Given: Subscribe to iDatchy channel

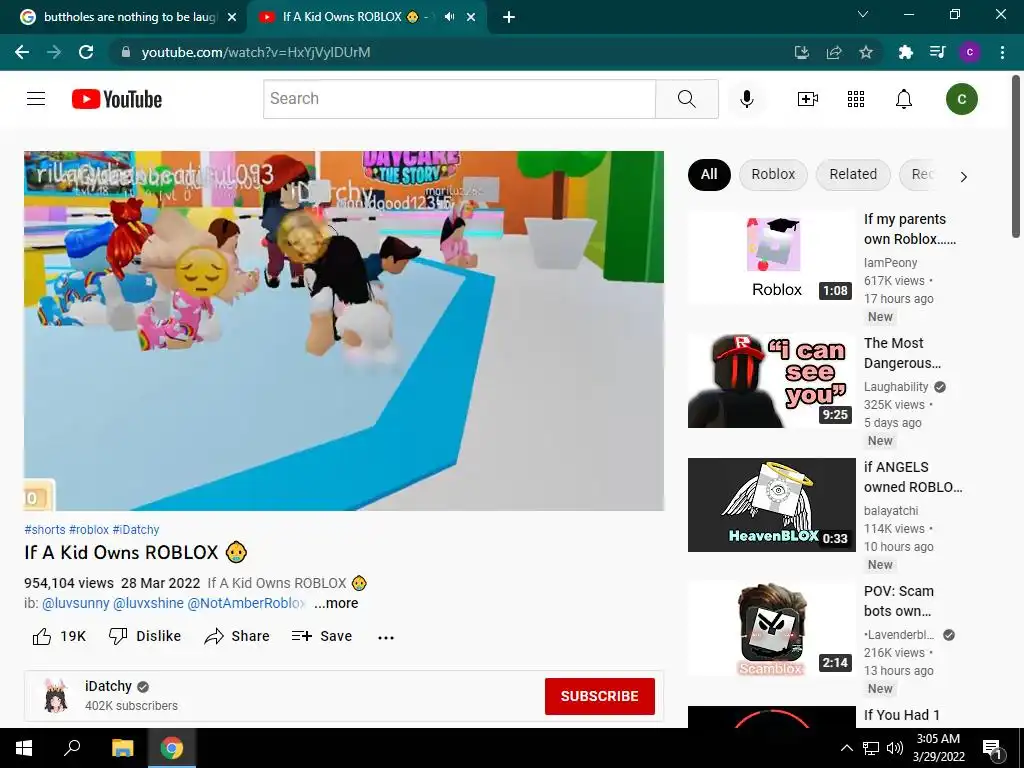Looking at the screenshot, I should pyautogui.click(x=600, y=696).
